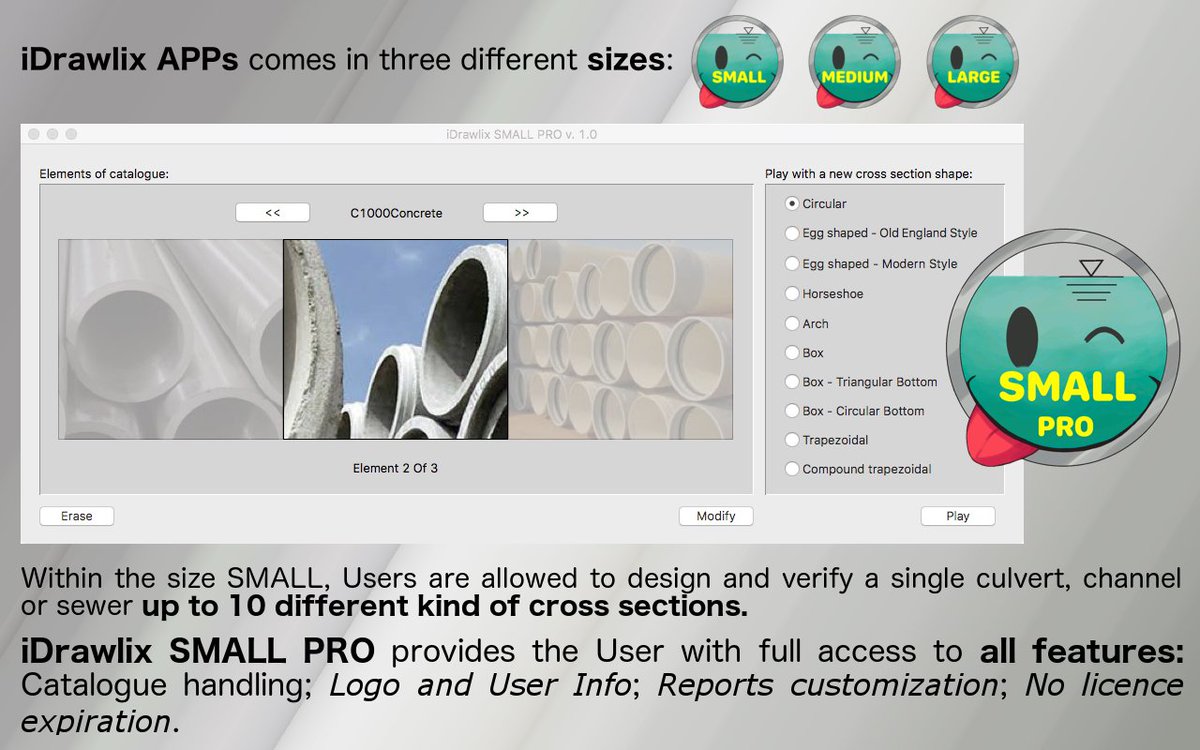Click the MEDIUM app size badge icon
This screenshot has height=750, width=1200.
[x=855, y=62]
